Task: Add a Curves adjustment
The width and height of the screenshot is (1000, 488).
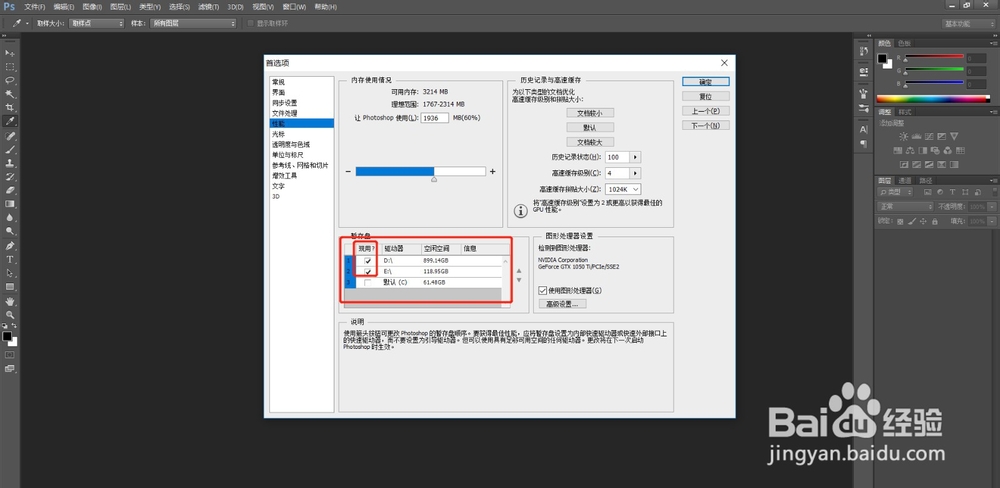Action: tap(929, 137)
